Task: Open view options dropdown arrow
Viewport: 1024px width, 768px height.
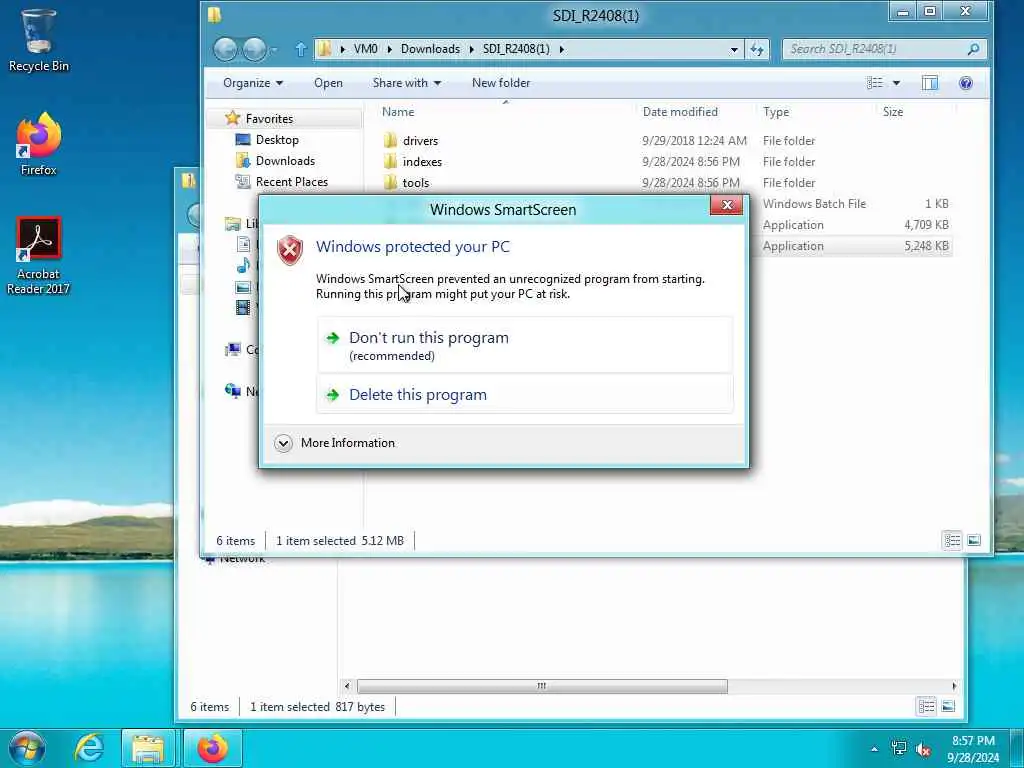Action: click(x=896, y=83)
